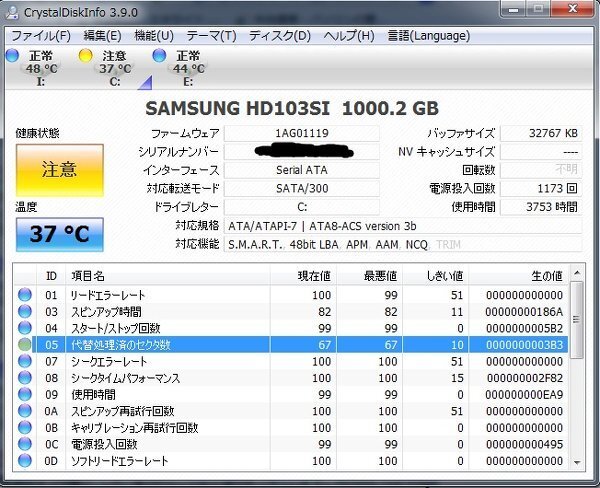Select drive E: with blue status orb

[x=180, y=68]
